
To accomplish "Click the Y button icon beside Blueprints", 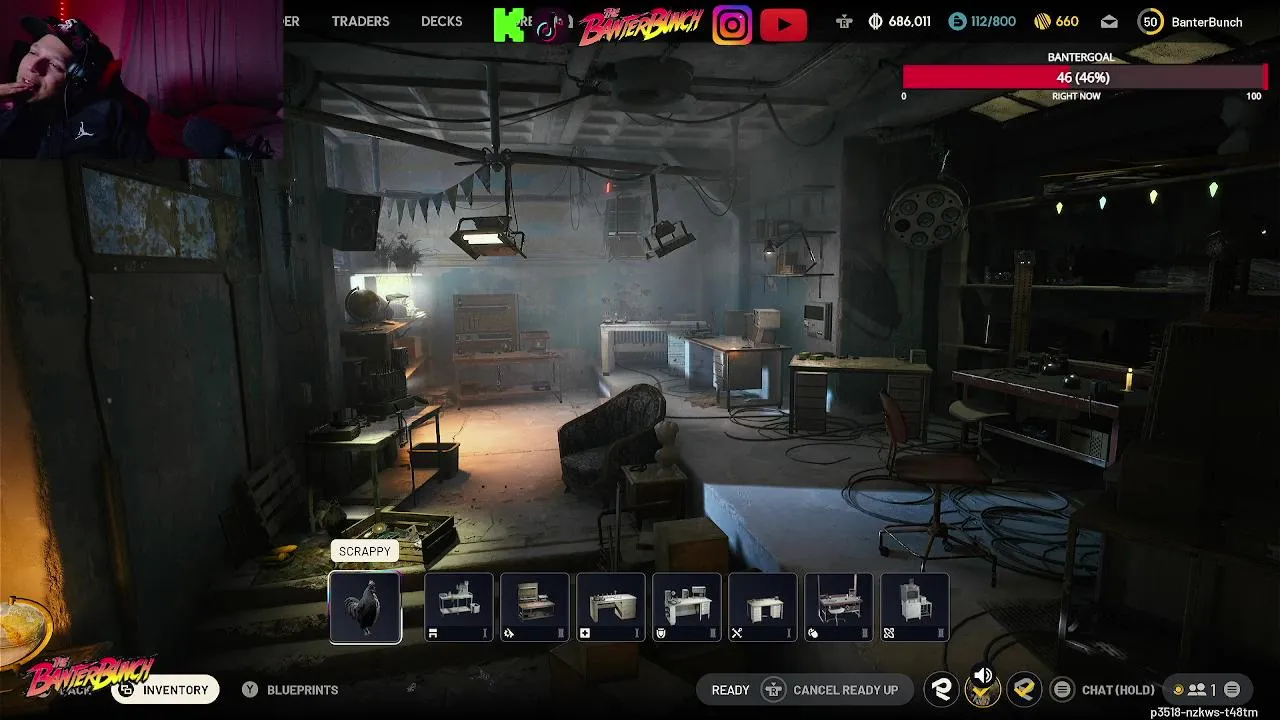I will click(250, 689).
